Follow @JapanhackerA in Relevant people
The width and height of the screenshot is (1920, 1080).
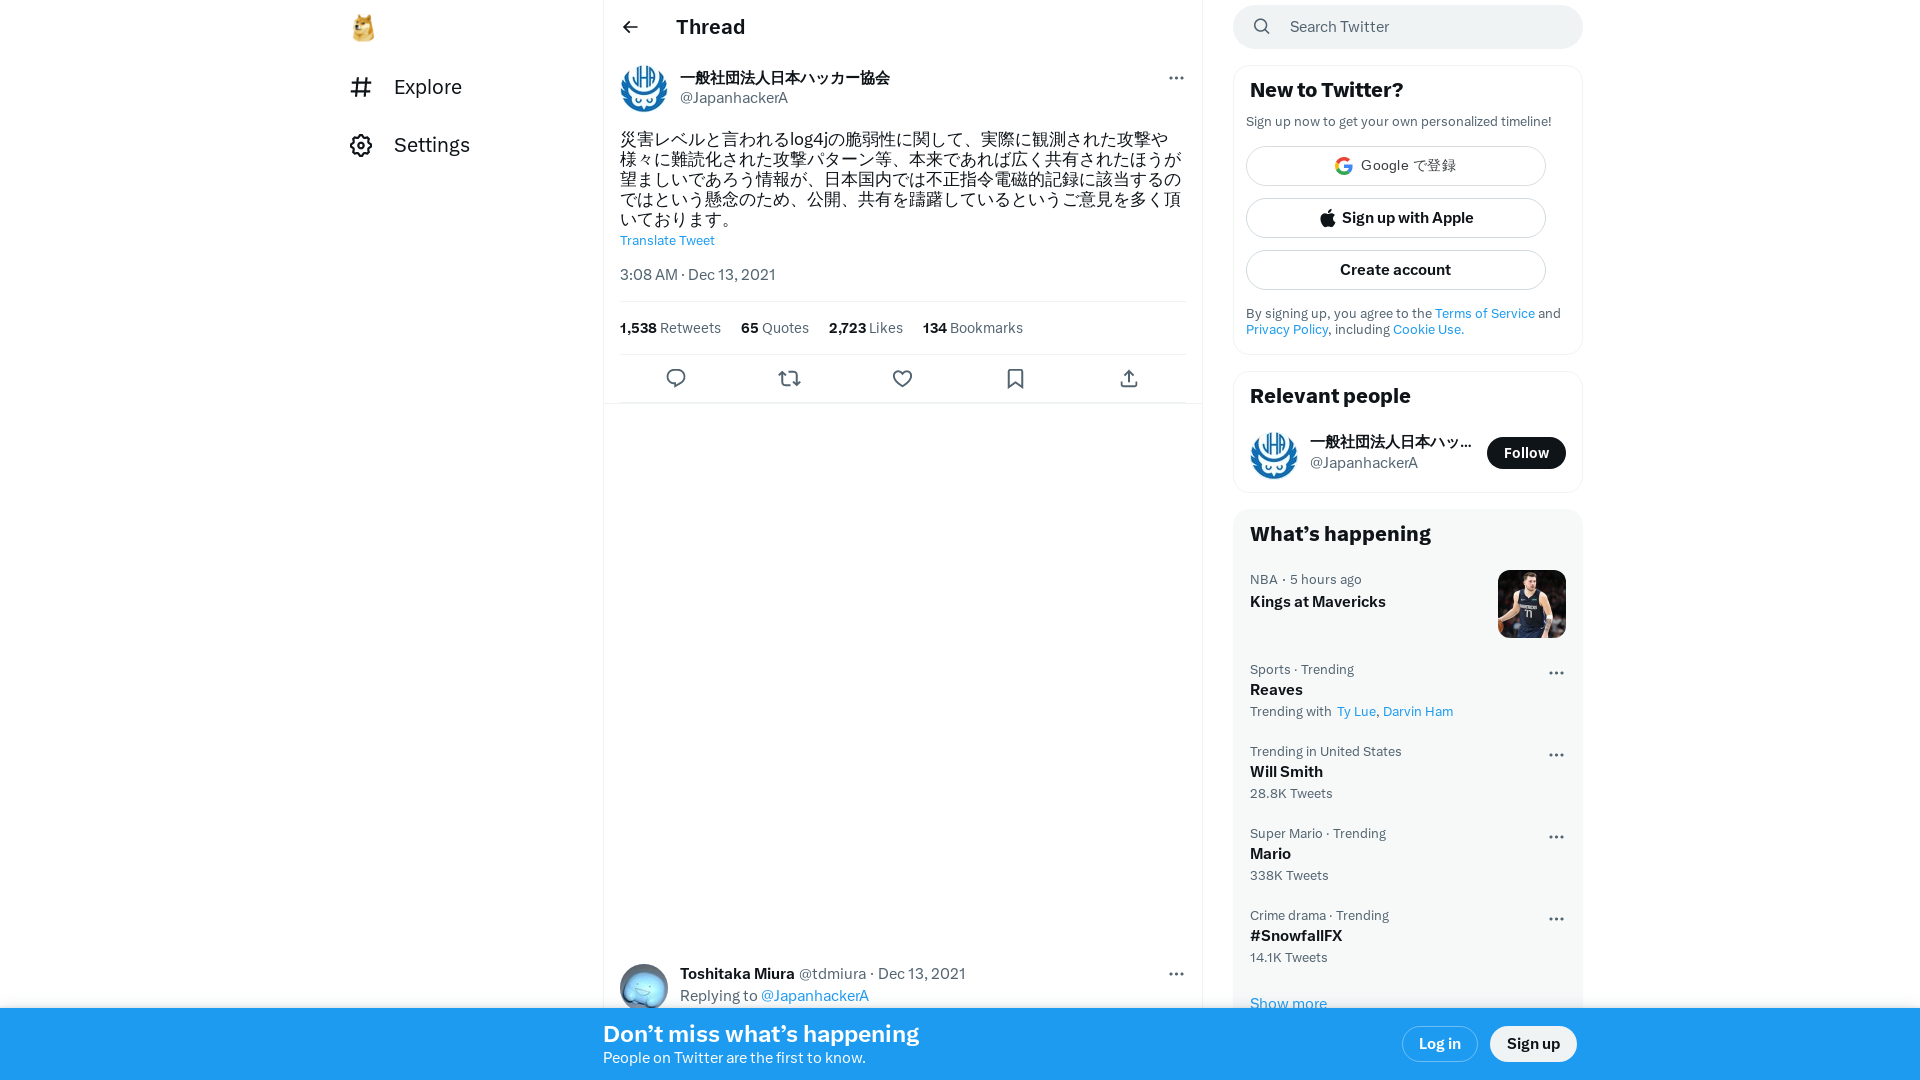[x=1526, y=453]
